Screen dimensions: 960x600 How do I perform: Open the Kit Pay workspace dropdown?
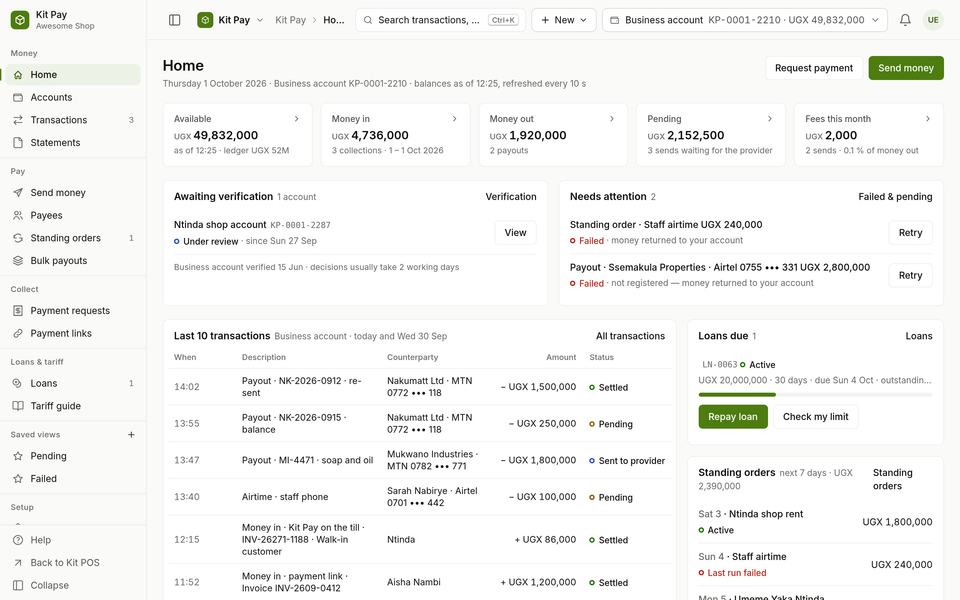tap(230, 20)
